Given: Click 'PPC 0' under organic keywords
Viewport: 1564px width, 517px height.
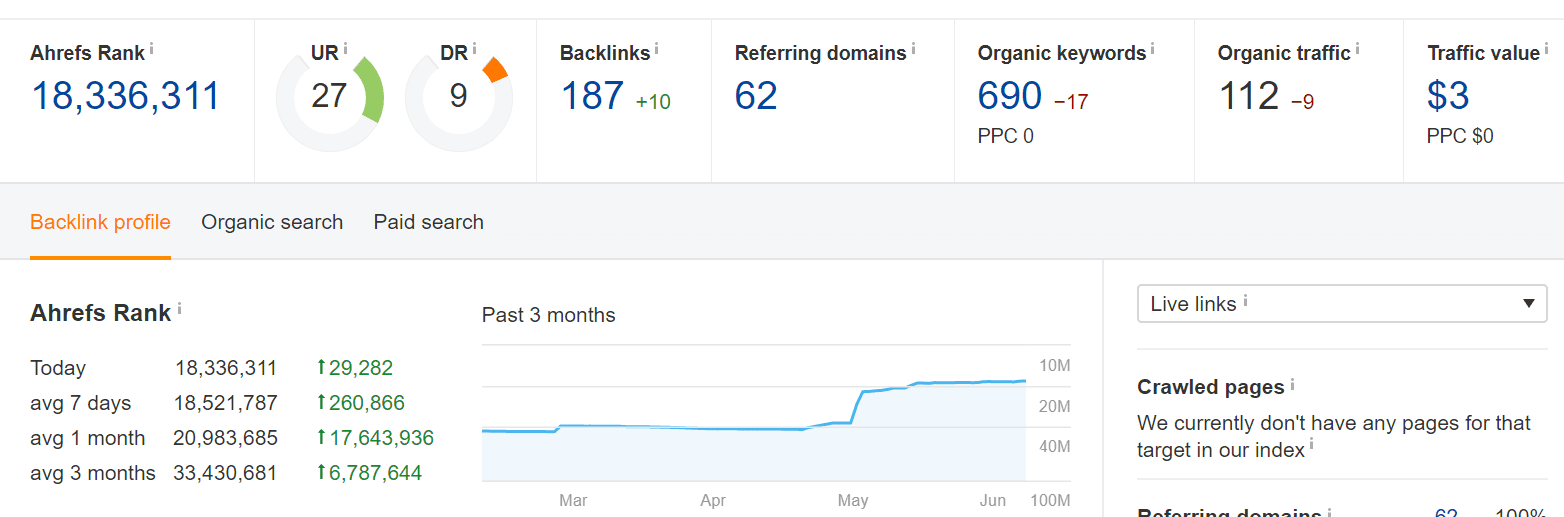Looking at the screenshot, I should pos(1005,136).
